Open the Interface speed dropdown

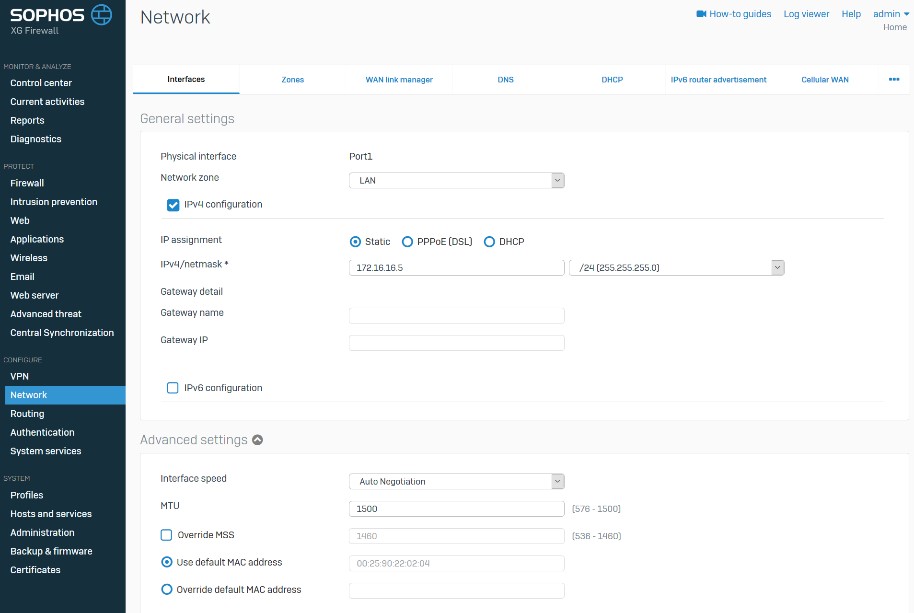point(457,482)
